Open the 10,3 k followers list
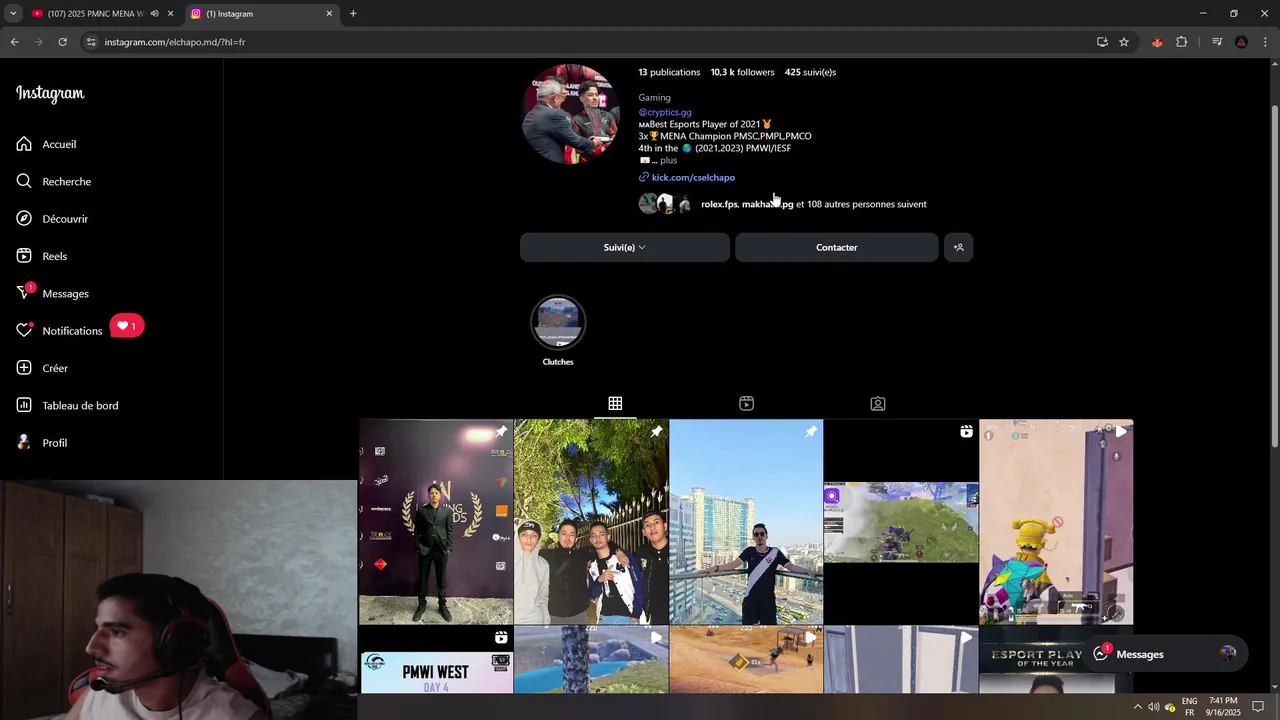This screenshot has width=1280, height=720. coord(742,72)
